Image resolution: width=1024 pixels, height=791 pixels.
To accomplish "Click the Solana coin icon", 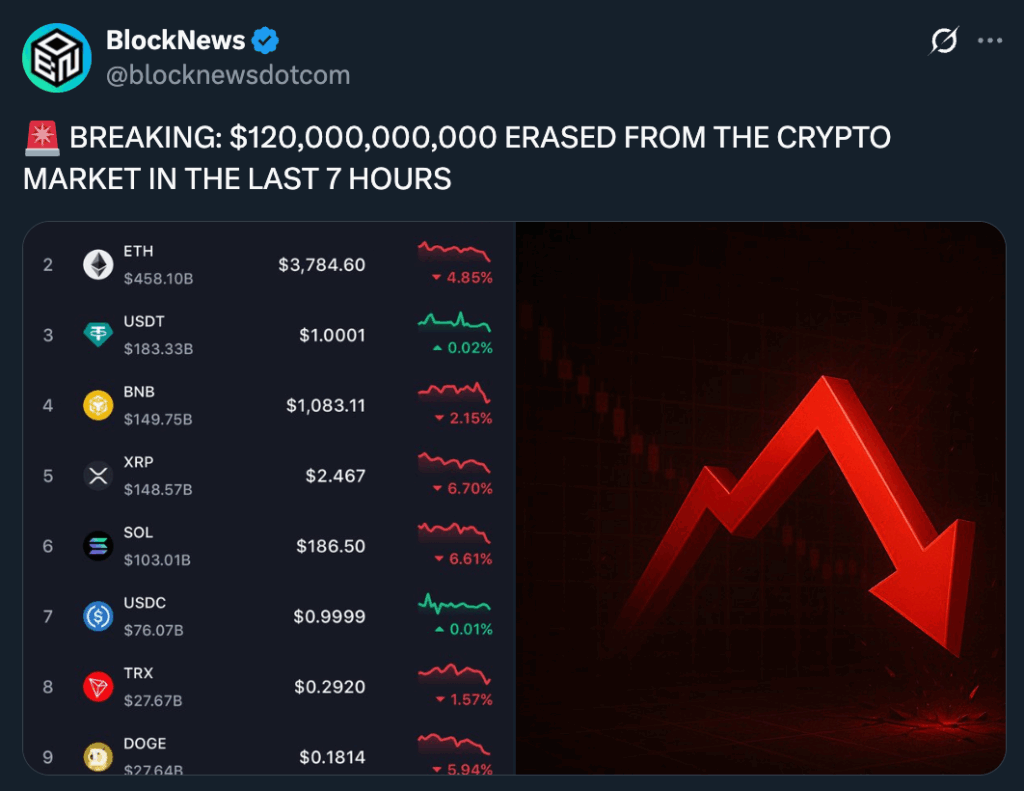I will (x=98, y=546).
